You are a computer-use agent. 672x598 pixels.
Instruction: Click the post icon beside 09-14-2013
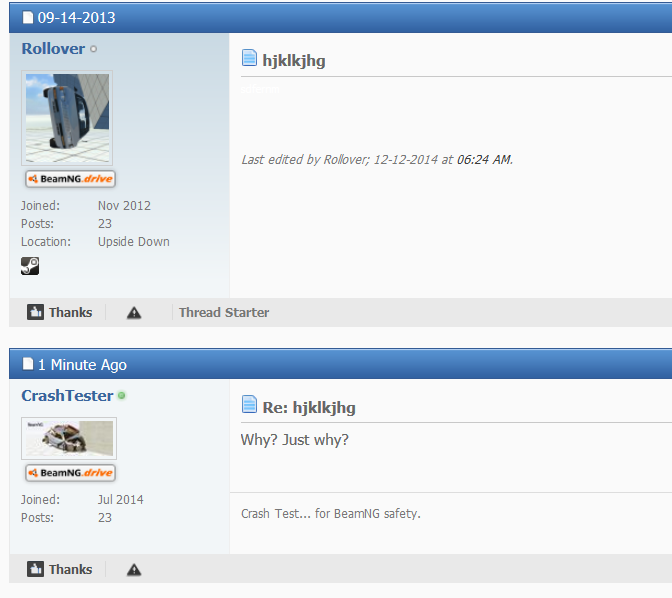pos(28,18)
